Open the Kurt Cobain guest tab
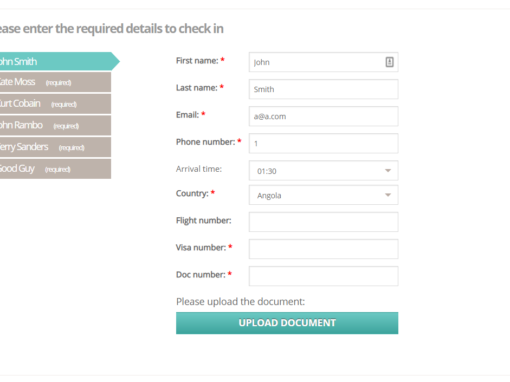This screenshot has height=382, width=510. 55,104
